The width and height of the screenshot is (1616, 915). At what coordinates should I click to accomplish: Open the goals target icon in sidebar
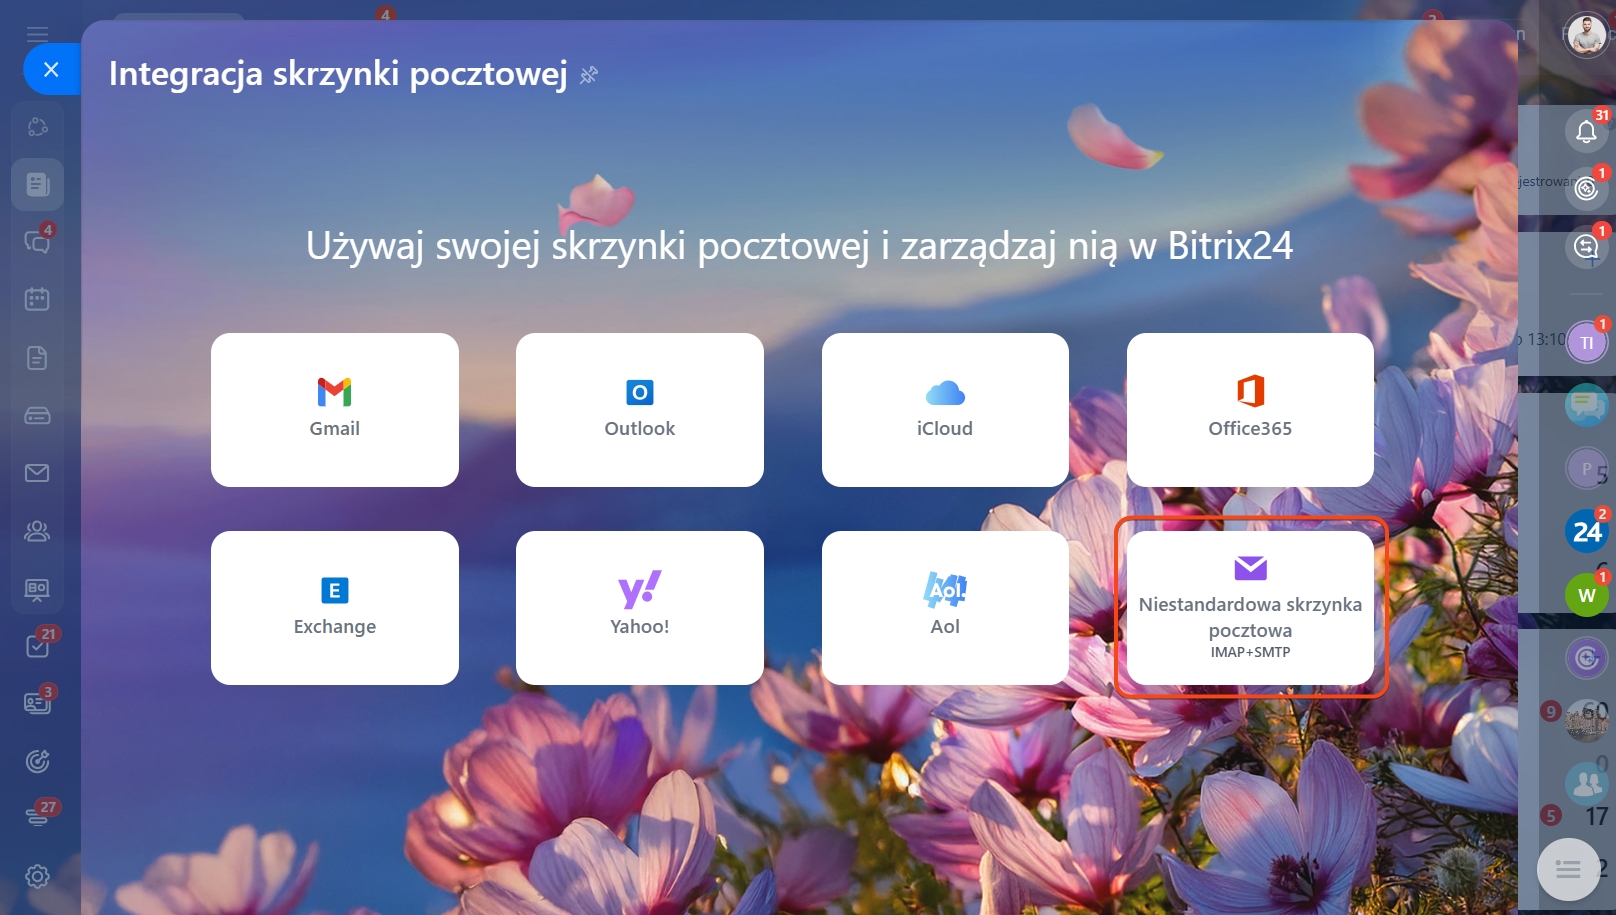[37, 761]
